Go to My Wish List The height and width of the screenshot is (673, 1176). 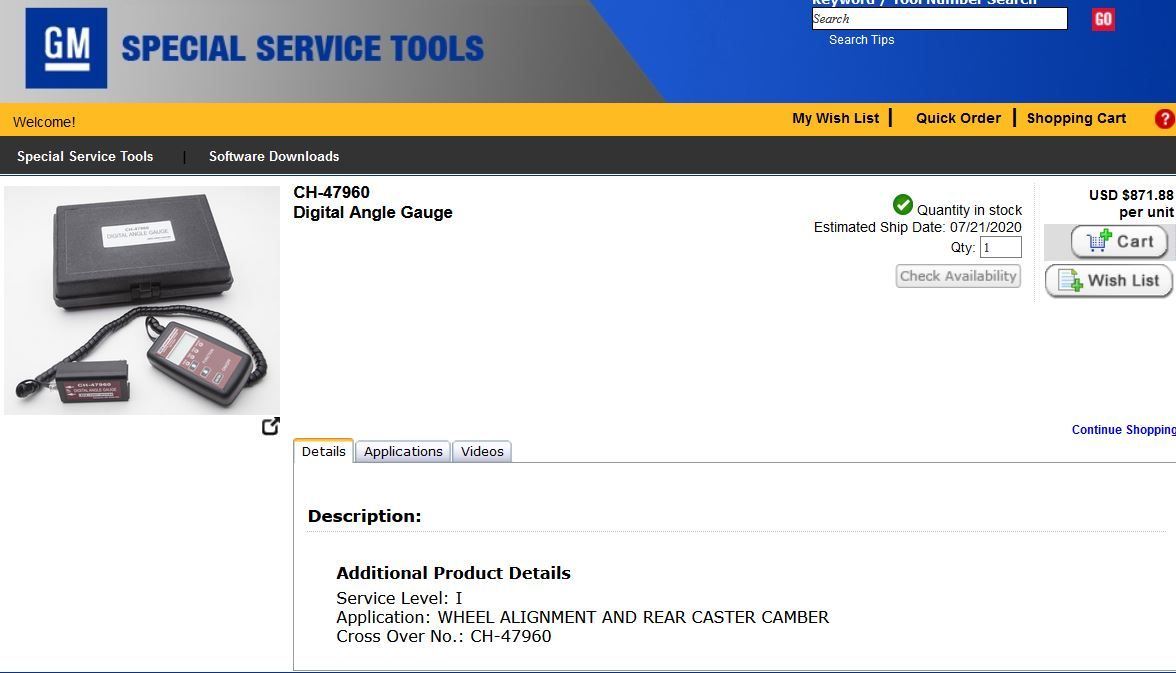(836, 118)
